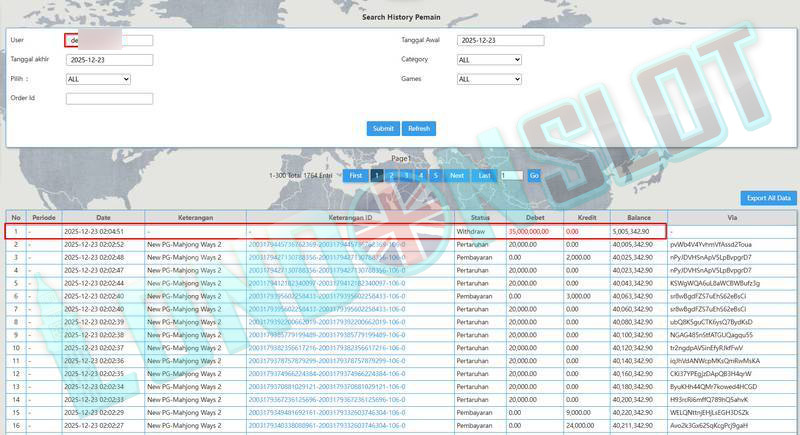Click the Tanggal akhir date field
The image size is (800, 435).
pos(109,60)
